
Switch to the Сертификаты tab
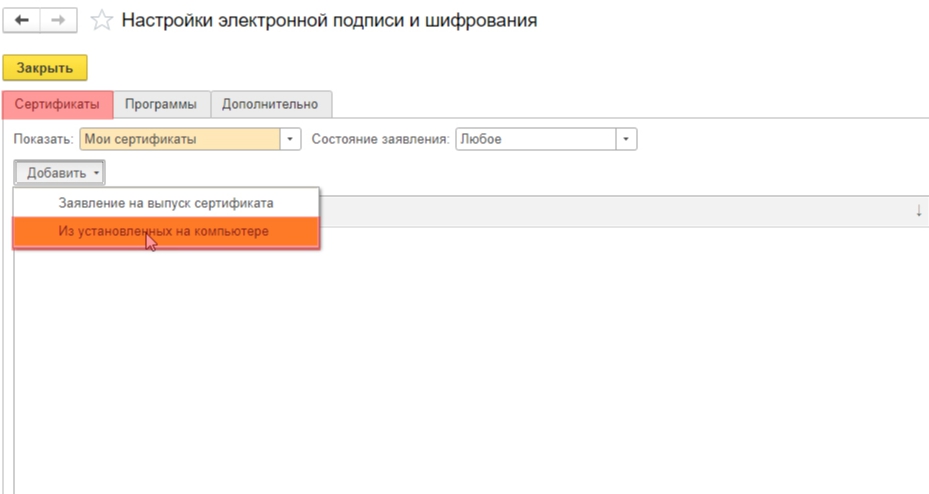click(x=57, y=104)
